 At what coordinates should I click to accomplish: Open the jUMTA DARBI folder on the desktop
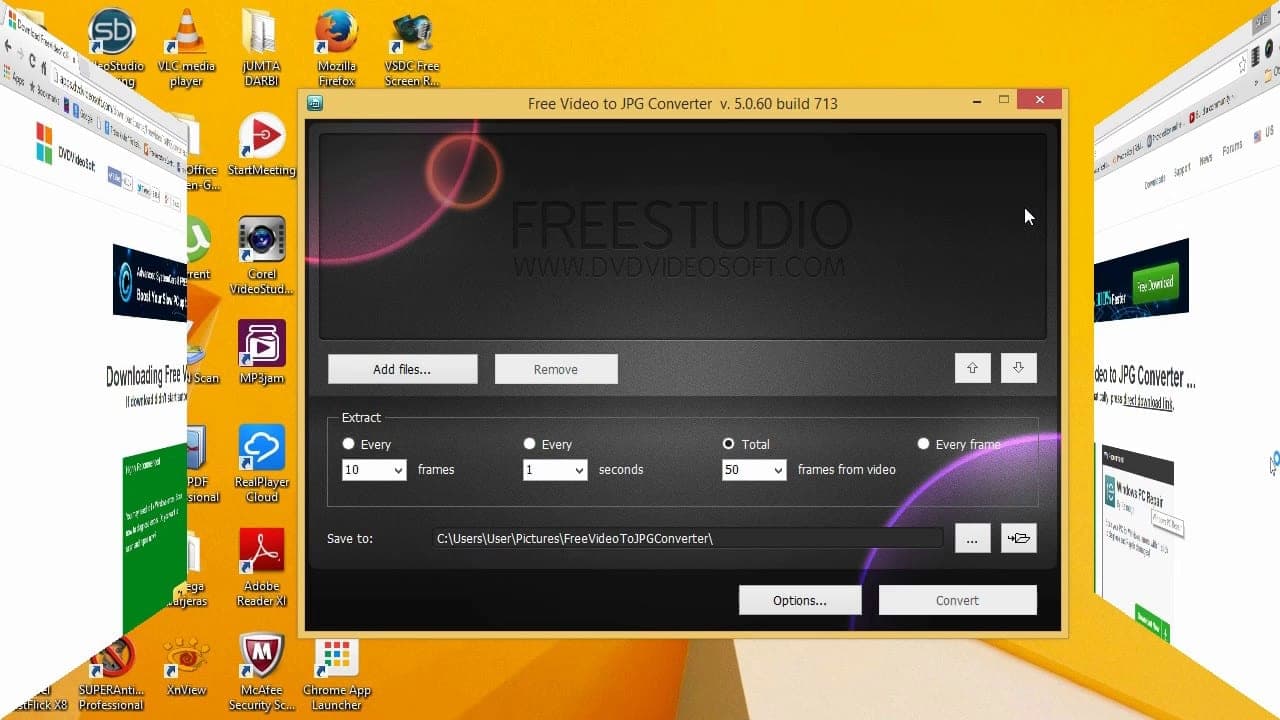tap(260, 48)
